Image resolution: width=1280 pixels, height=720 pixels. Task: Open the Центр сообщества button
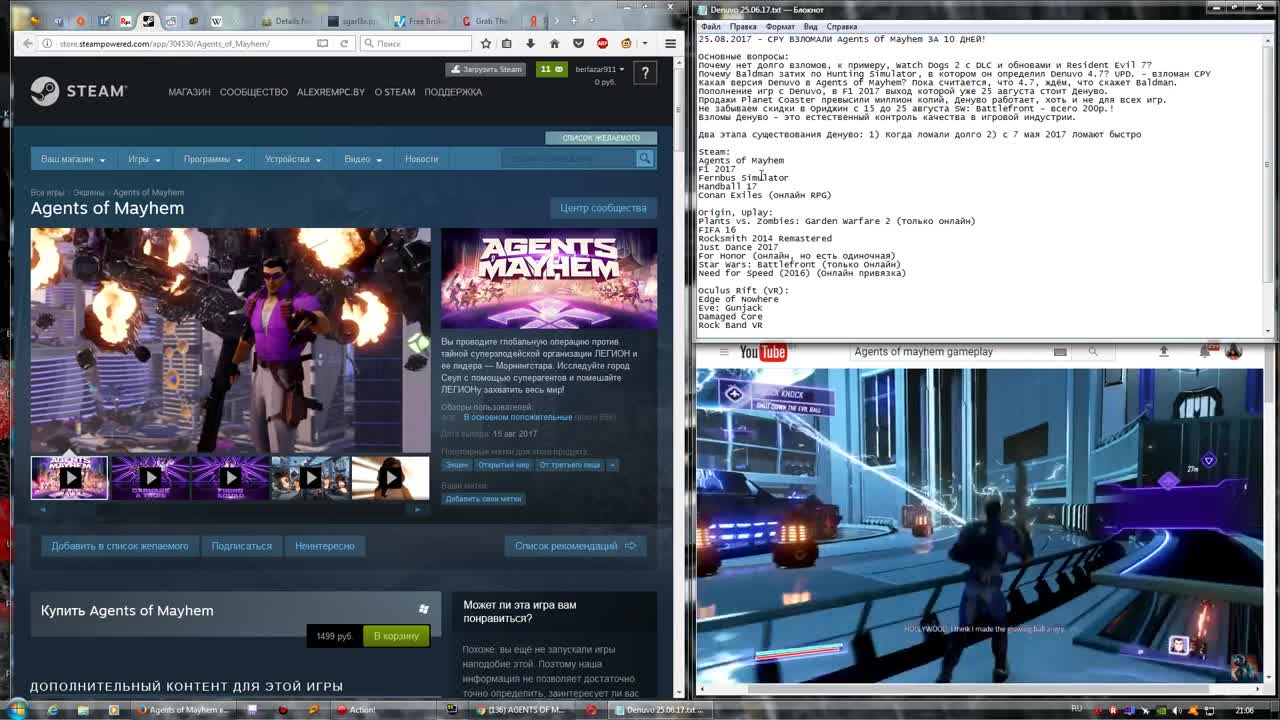pos(603,208)
